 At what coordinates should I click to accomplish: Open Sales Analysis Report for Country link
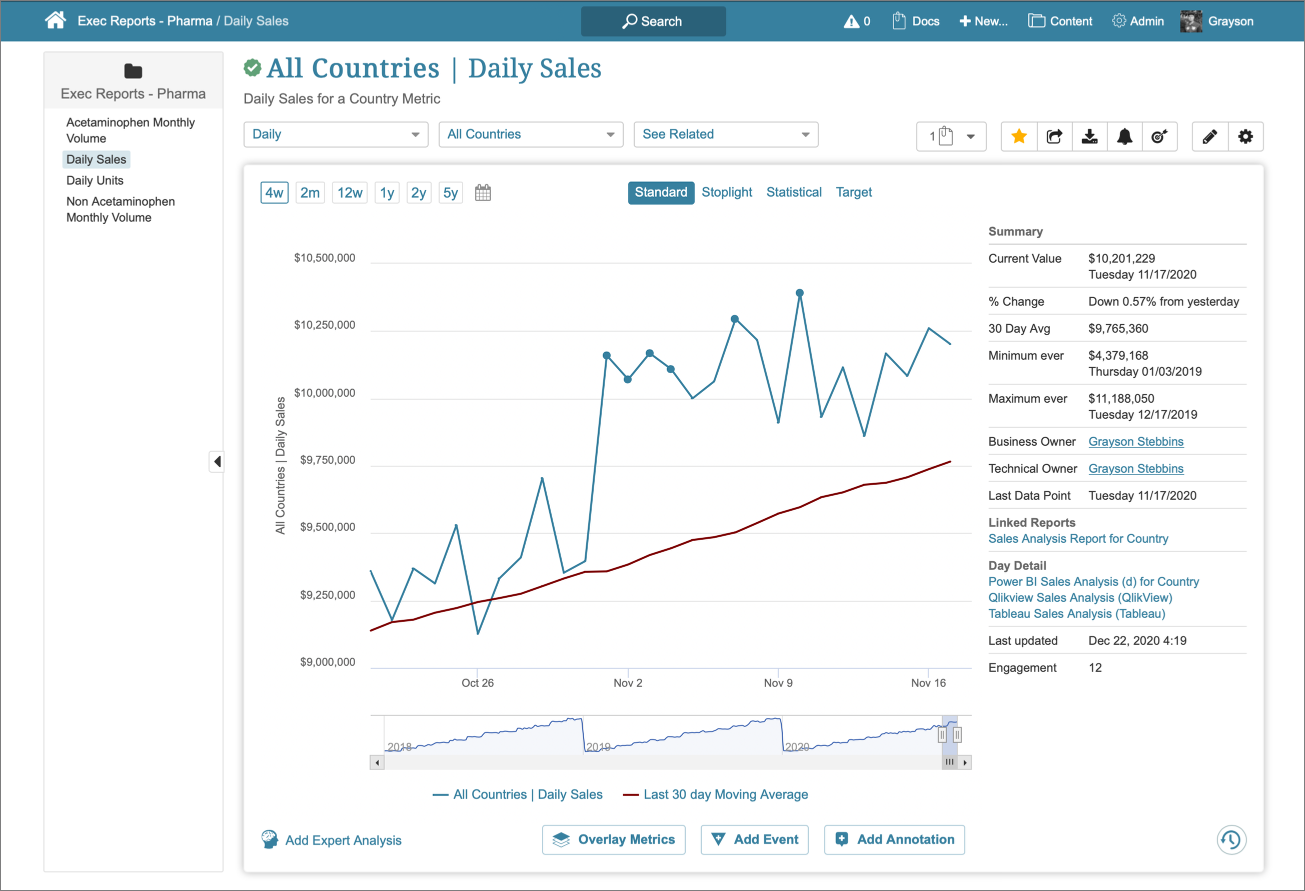pyautogui.click(x=1078, y=539)
